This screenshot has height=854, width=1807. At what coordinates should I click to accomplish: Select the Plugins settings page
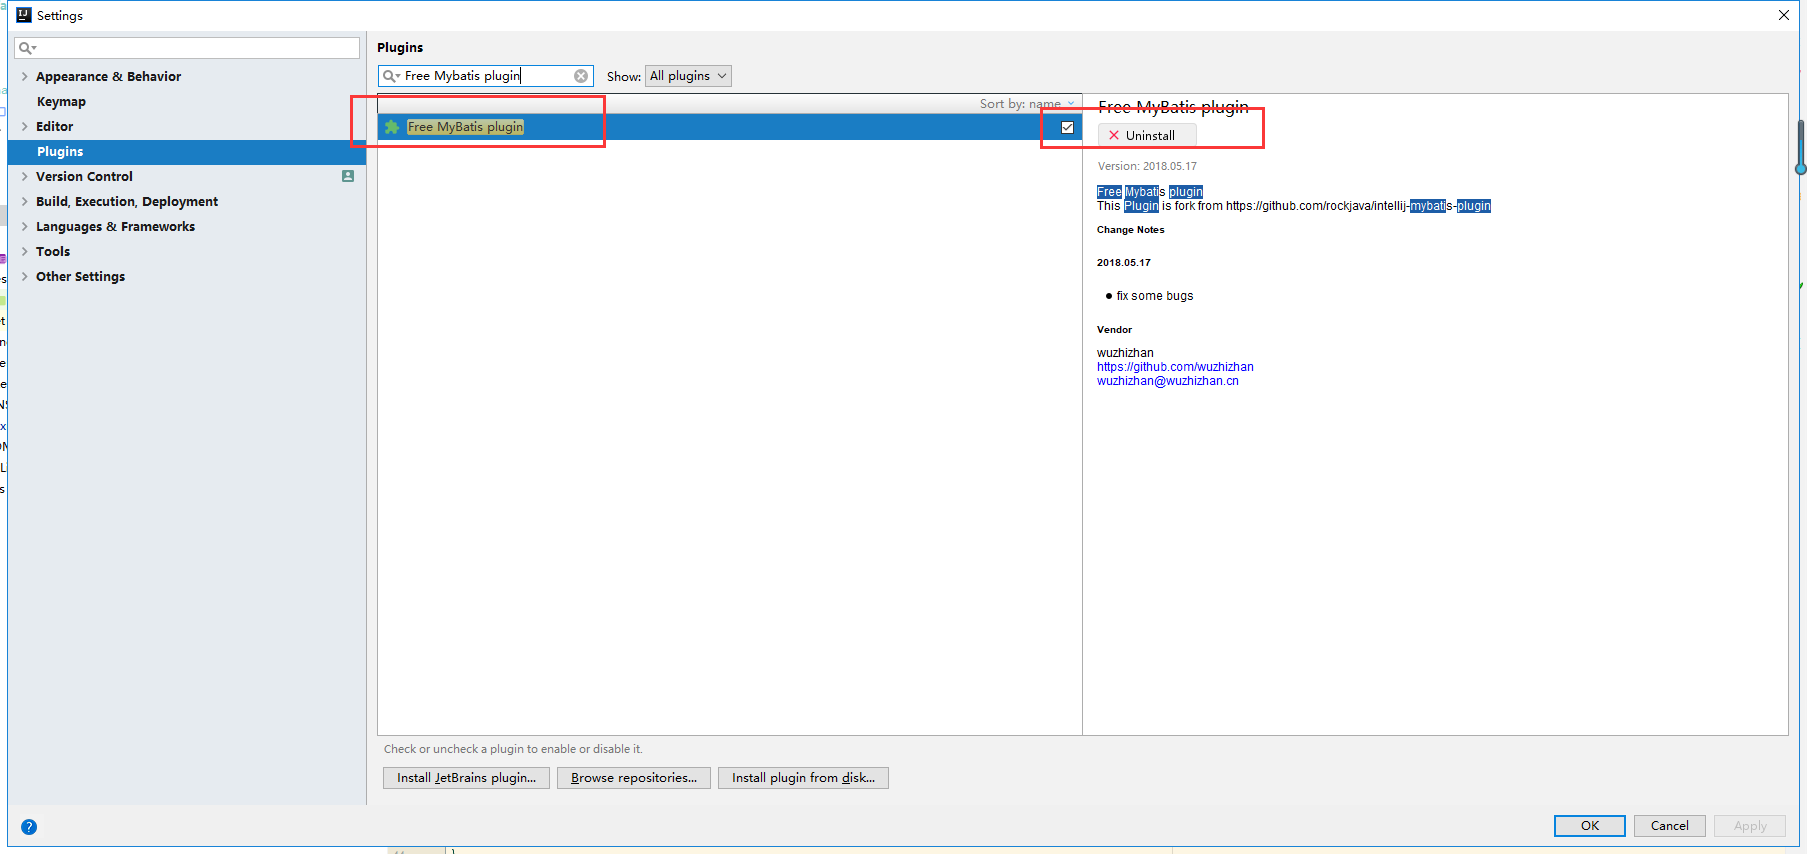[187, 151]
